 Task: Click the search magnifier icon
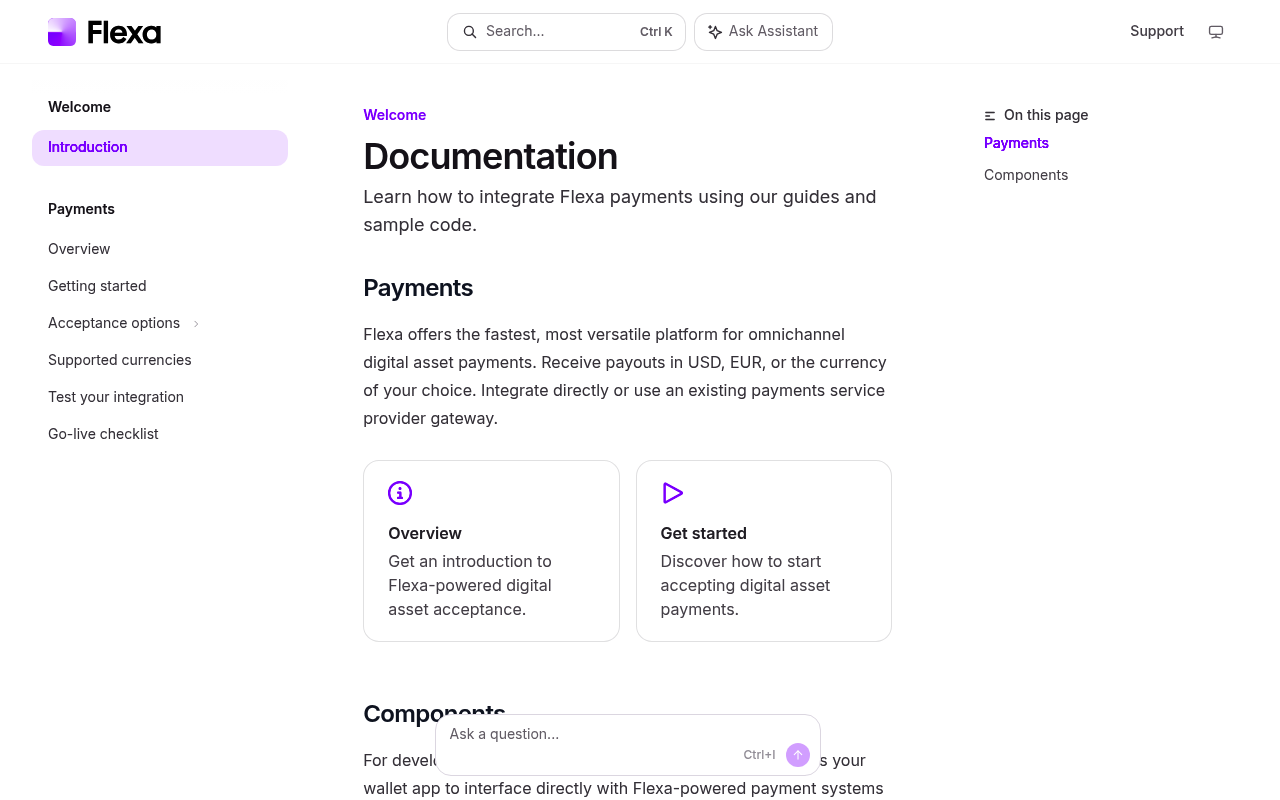[470, 32]
